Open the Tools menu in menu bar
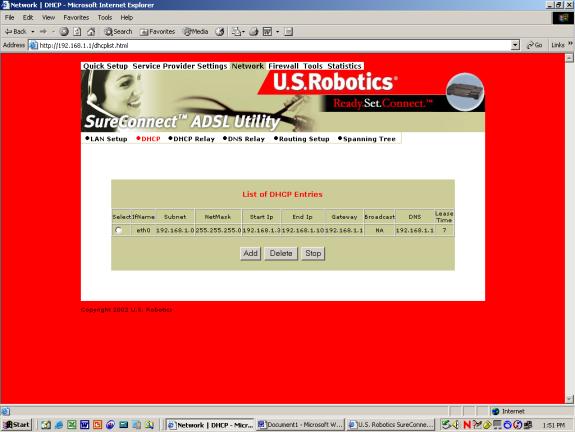Viewport: 575px width, 432px height. click(x=105, y=18)
